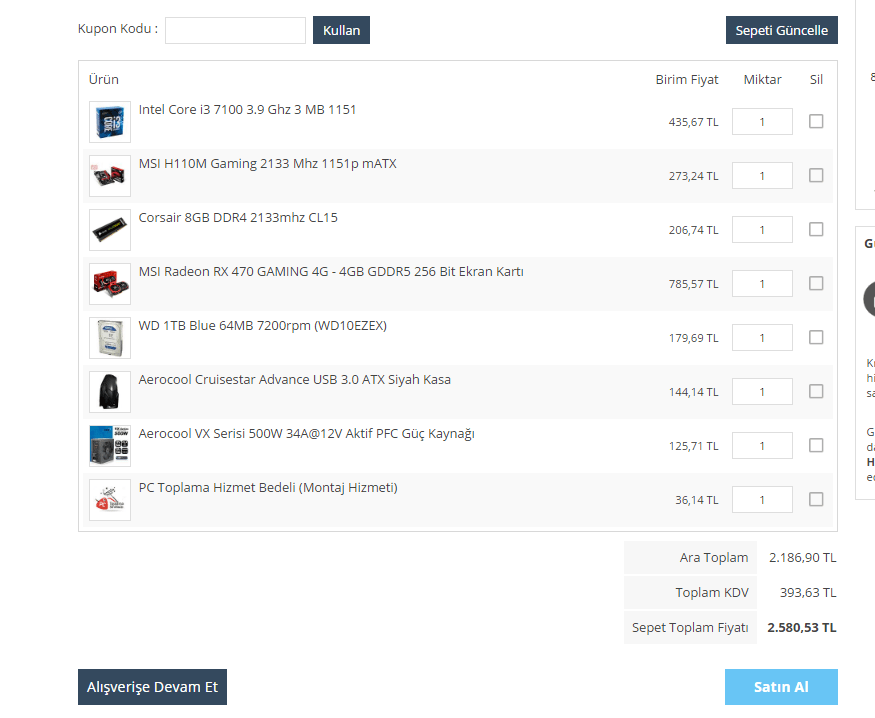Image resolution: width=875 pixels, height=718 pixels.
Task: Open MSI H110M Gaming motherboard thumbnail
Action: tap(110, 176)
